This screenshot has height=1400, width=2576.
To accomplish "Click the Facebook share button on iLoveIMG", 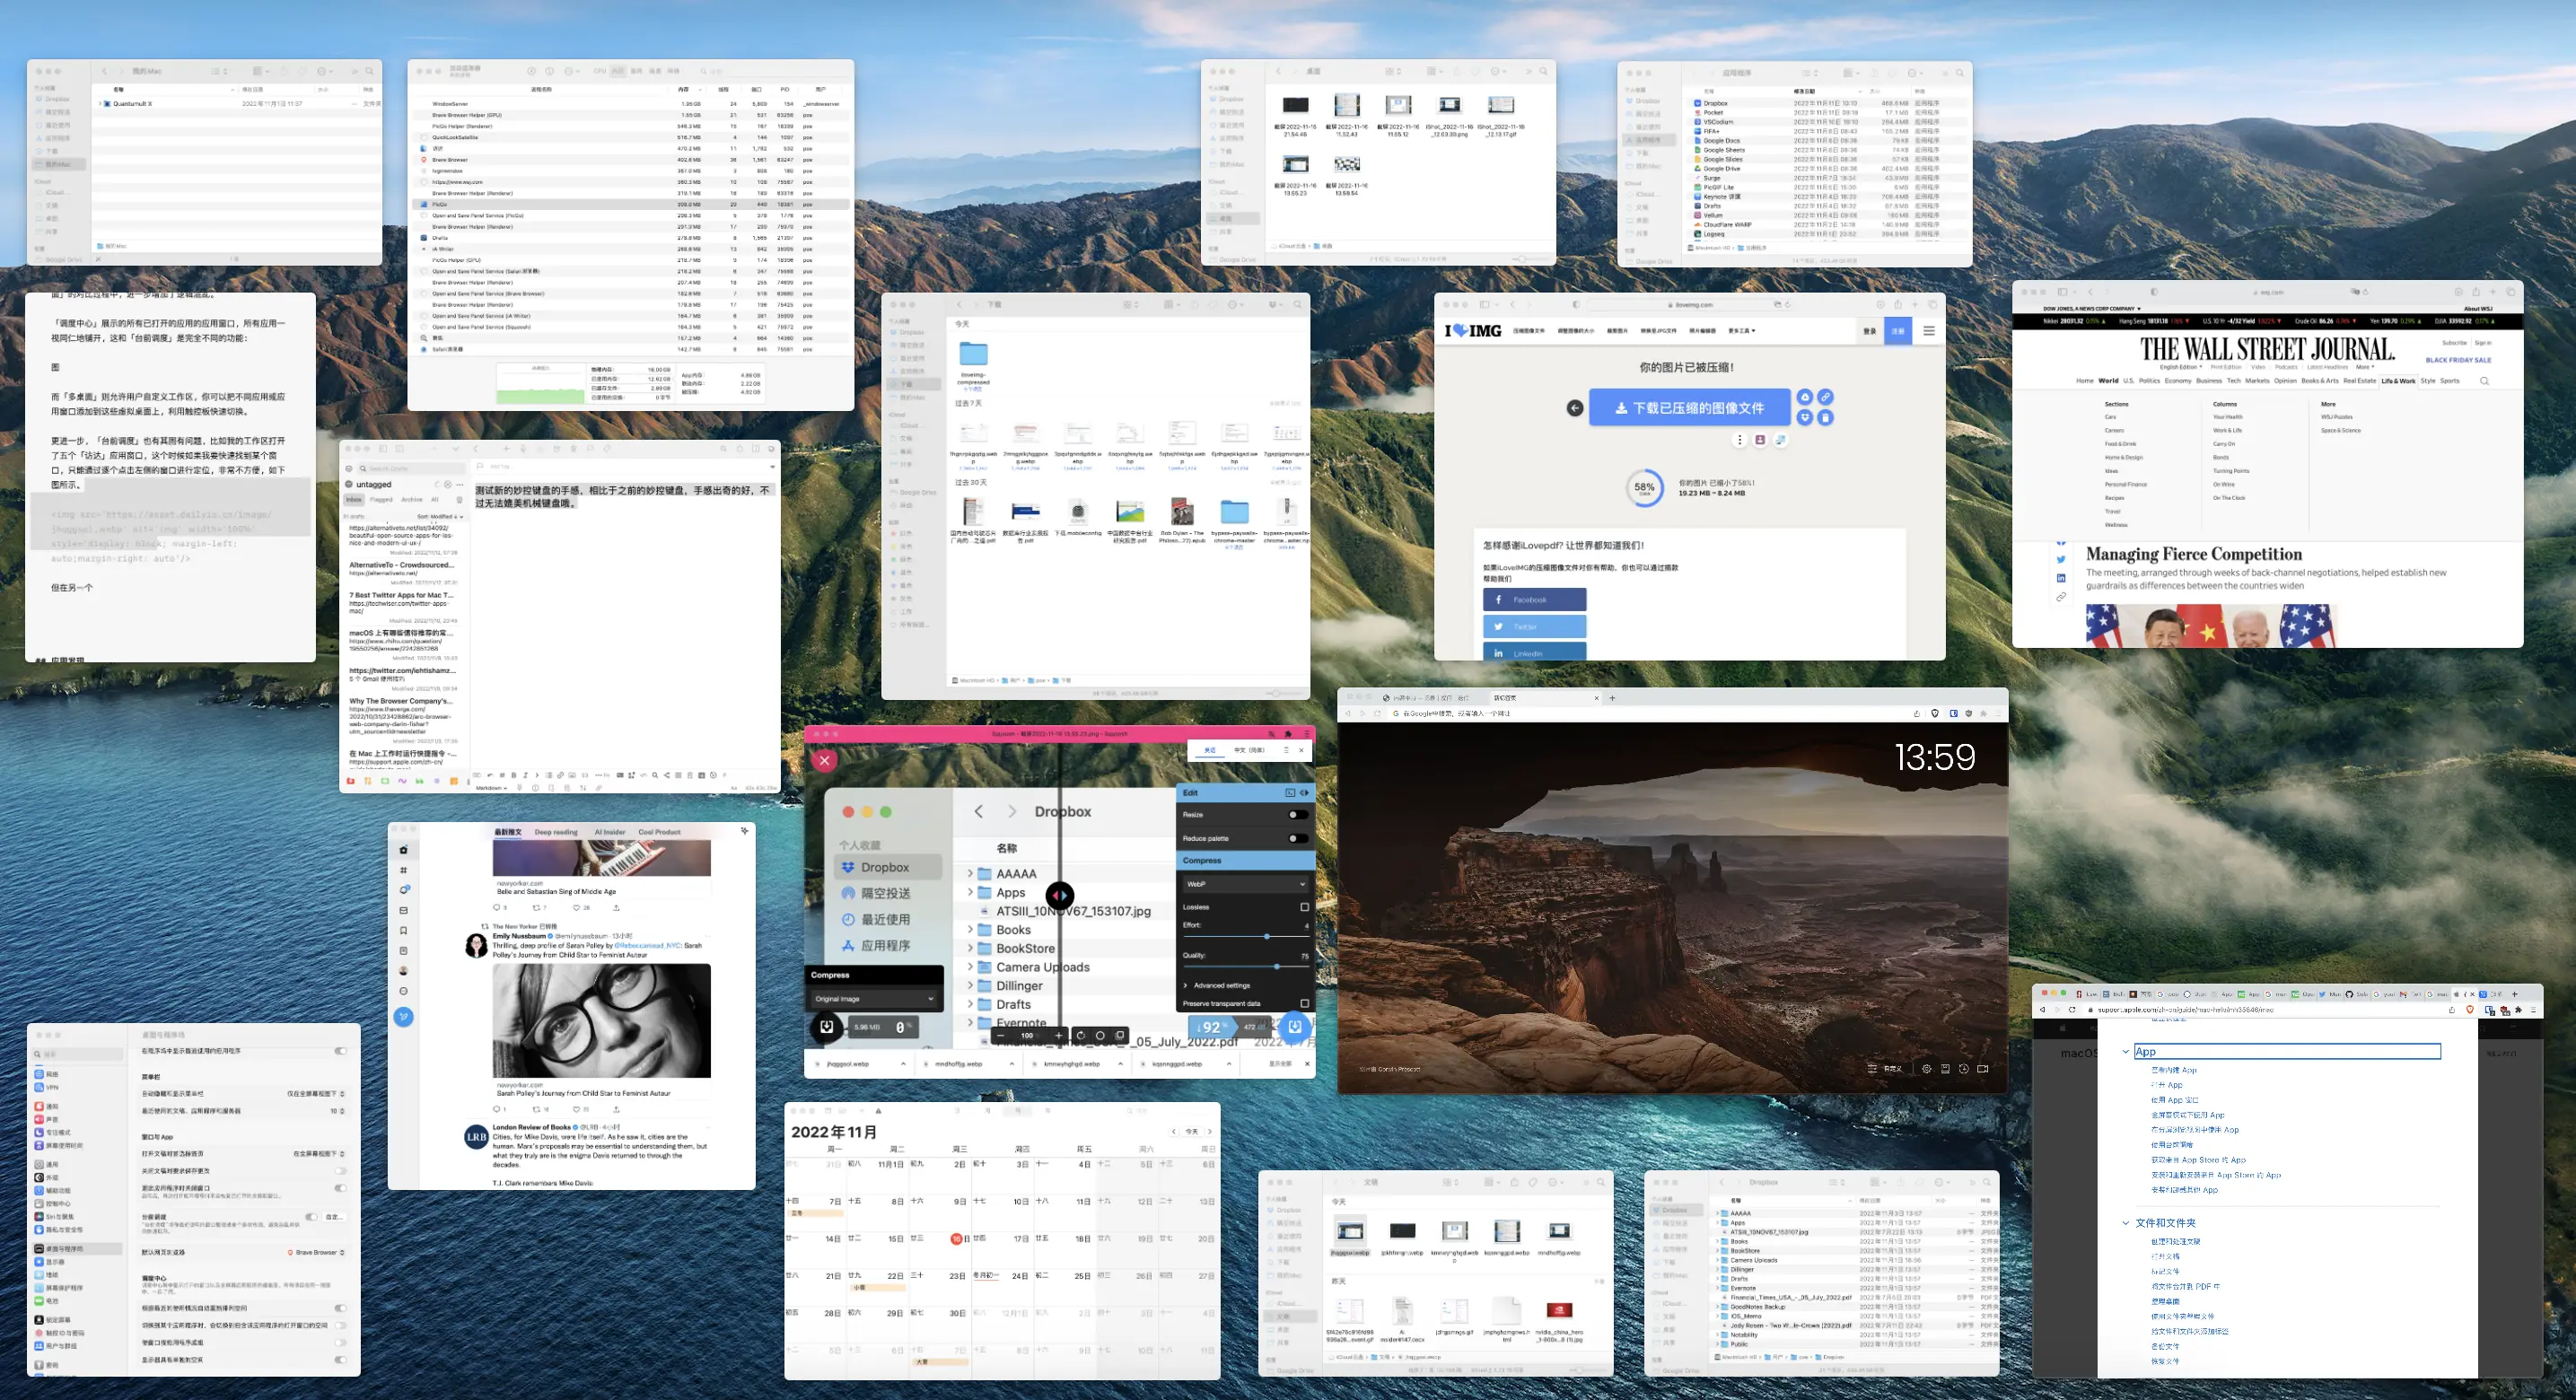I will 1534,600.
